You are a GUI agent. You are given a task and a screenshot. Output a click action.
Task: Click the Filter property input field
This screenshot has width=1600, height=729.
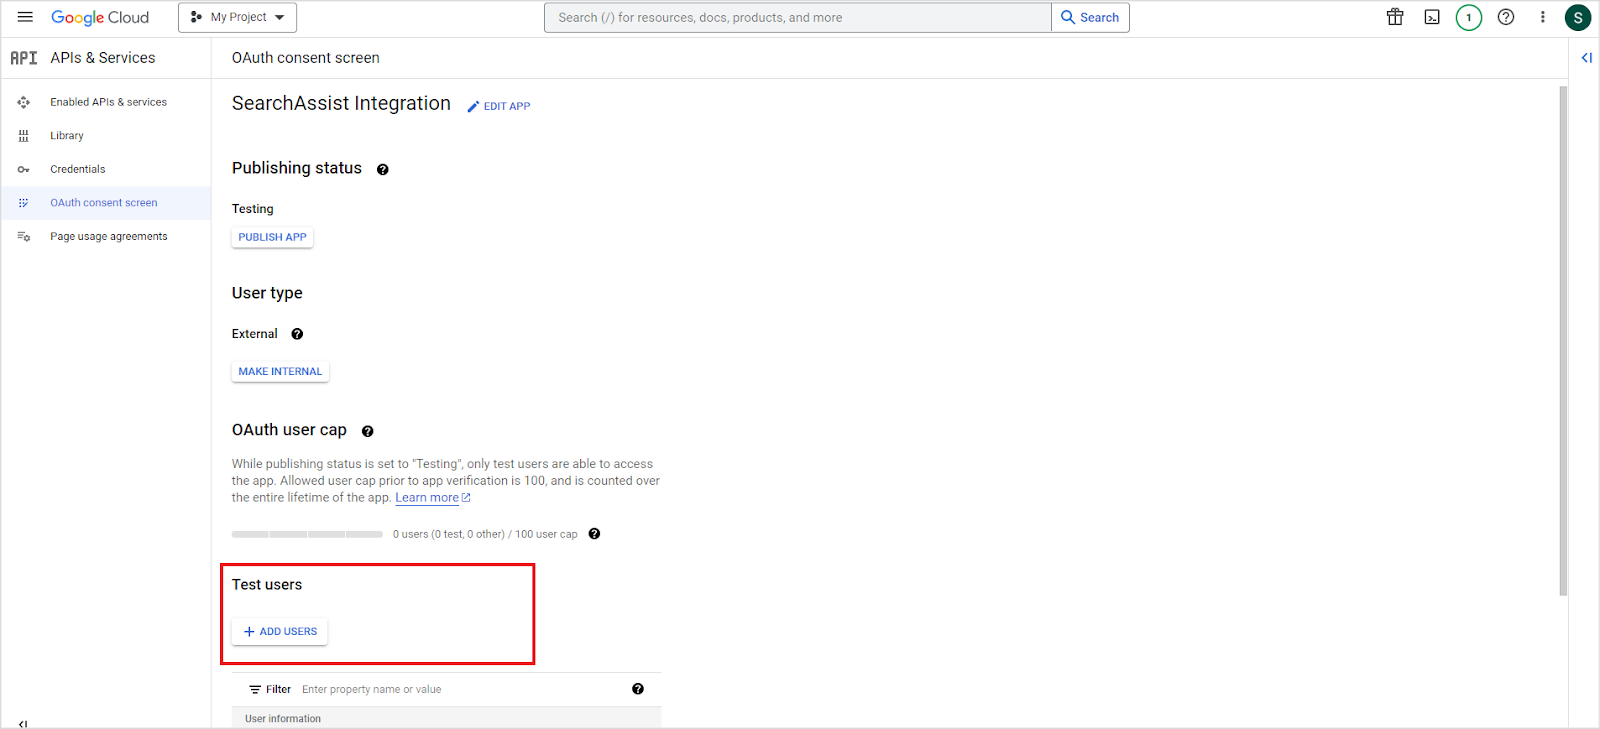click(460, 689)
